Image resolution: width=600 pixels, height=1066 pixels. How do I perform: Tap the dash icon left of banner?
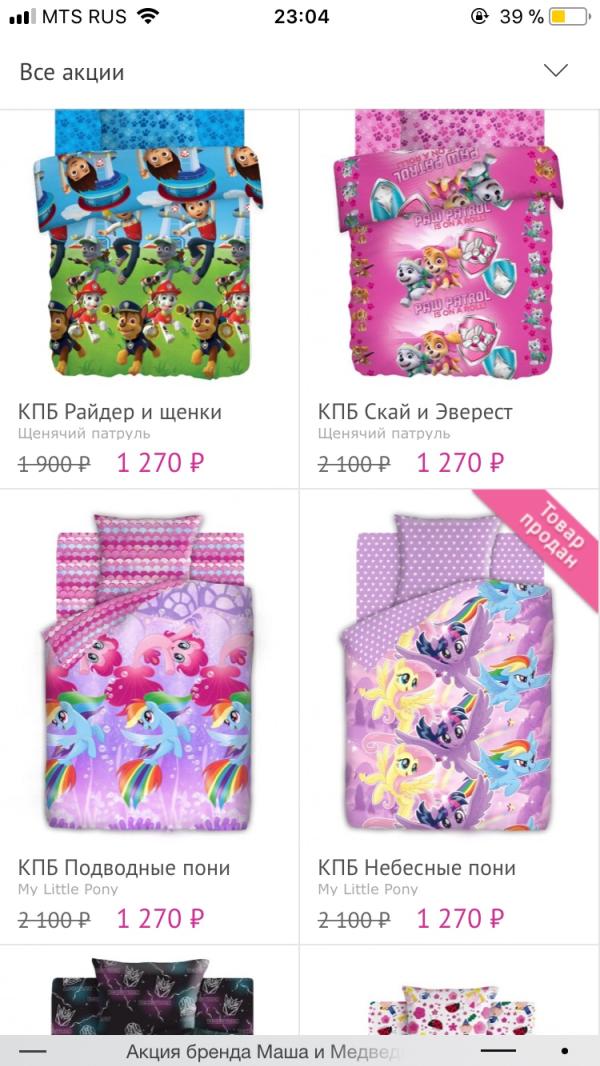tap(32, 1052)
